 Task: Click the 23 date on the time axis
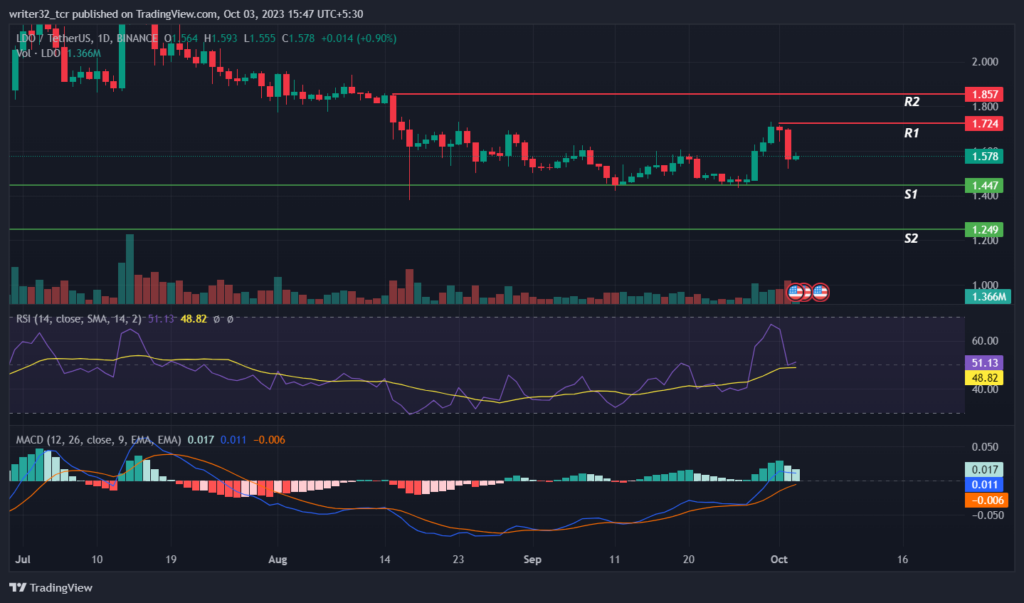point(458,559)
